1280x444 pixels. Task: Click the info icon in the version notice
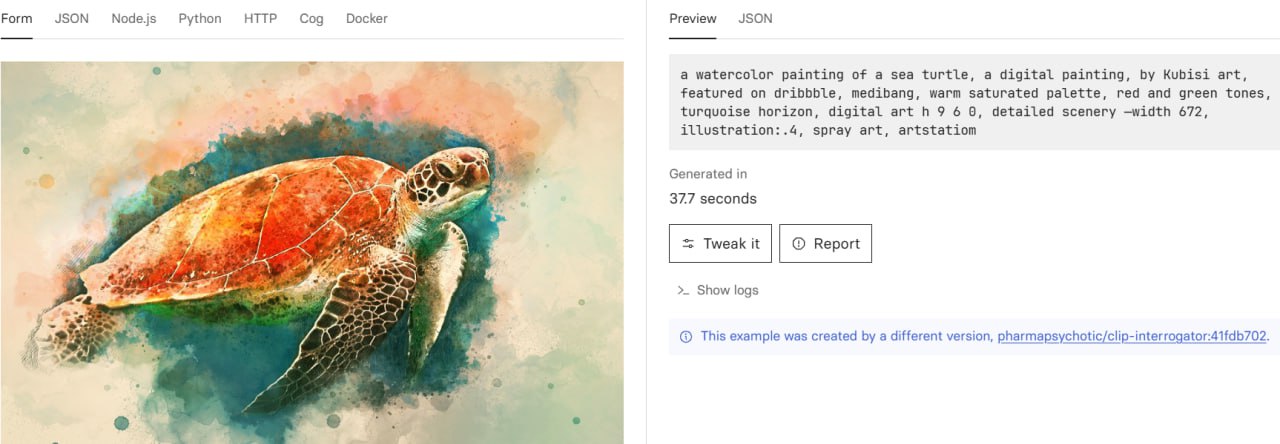[686, 336]
